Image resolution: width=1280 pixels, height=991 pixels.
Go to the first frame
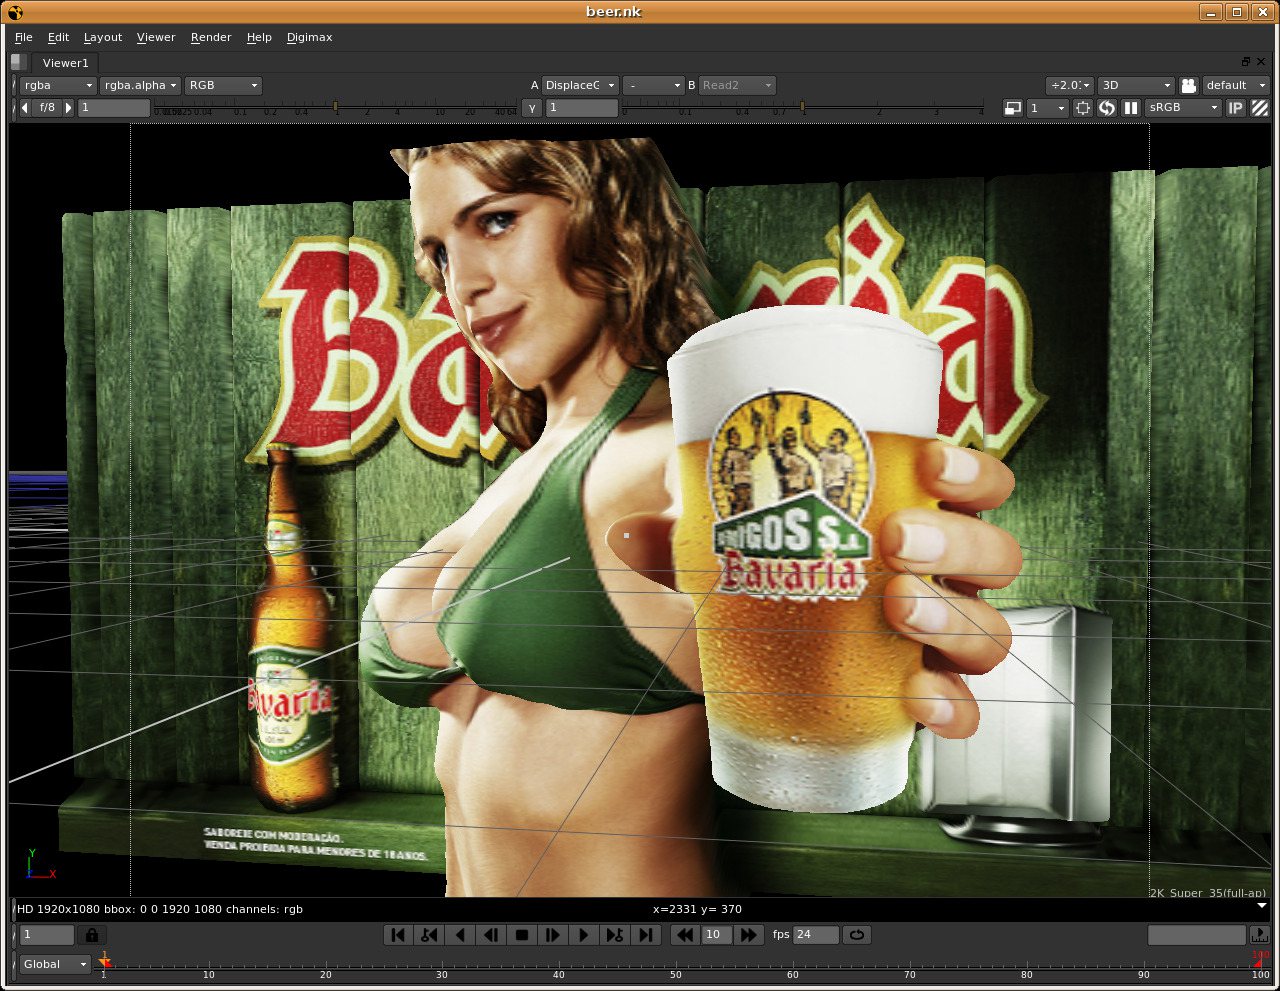398,935
